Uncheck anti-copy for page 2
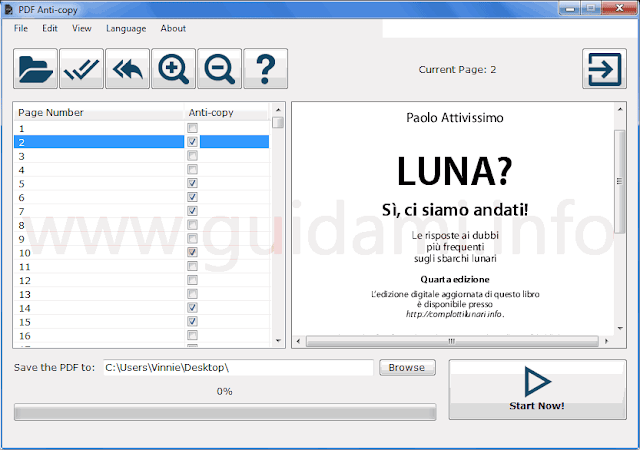640x450 pixels. [x=192, y=142]
